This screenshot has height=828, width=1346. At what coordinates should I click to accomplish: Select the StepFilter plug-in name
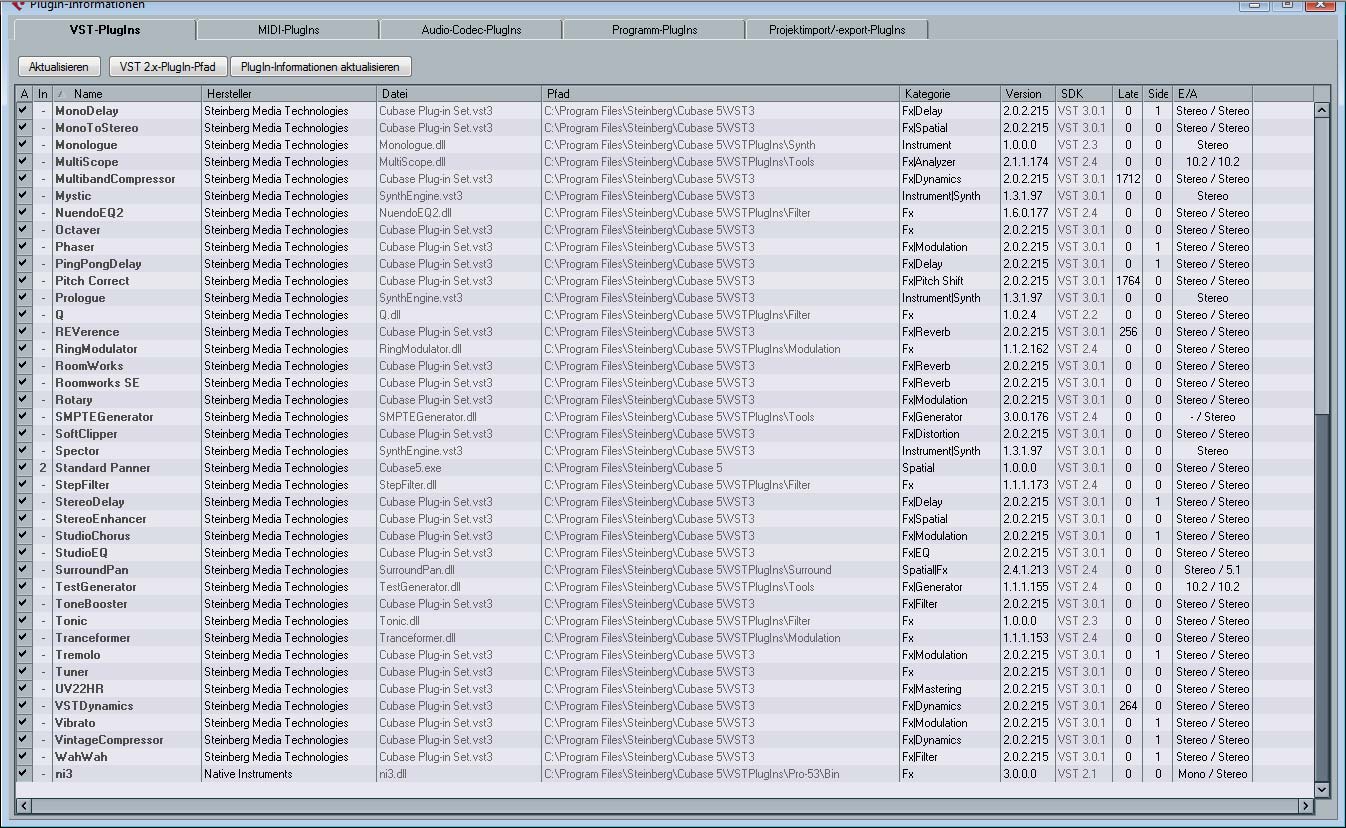[x=82, y=485]
